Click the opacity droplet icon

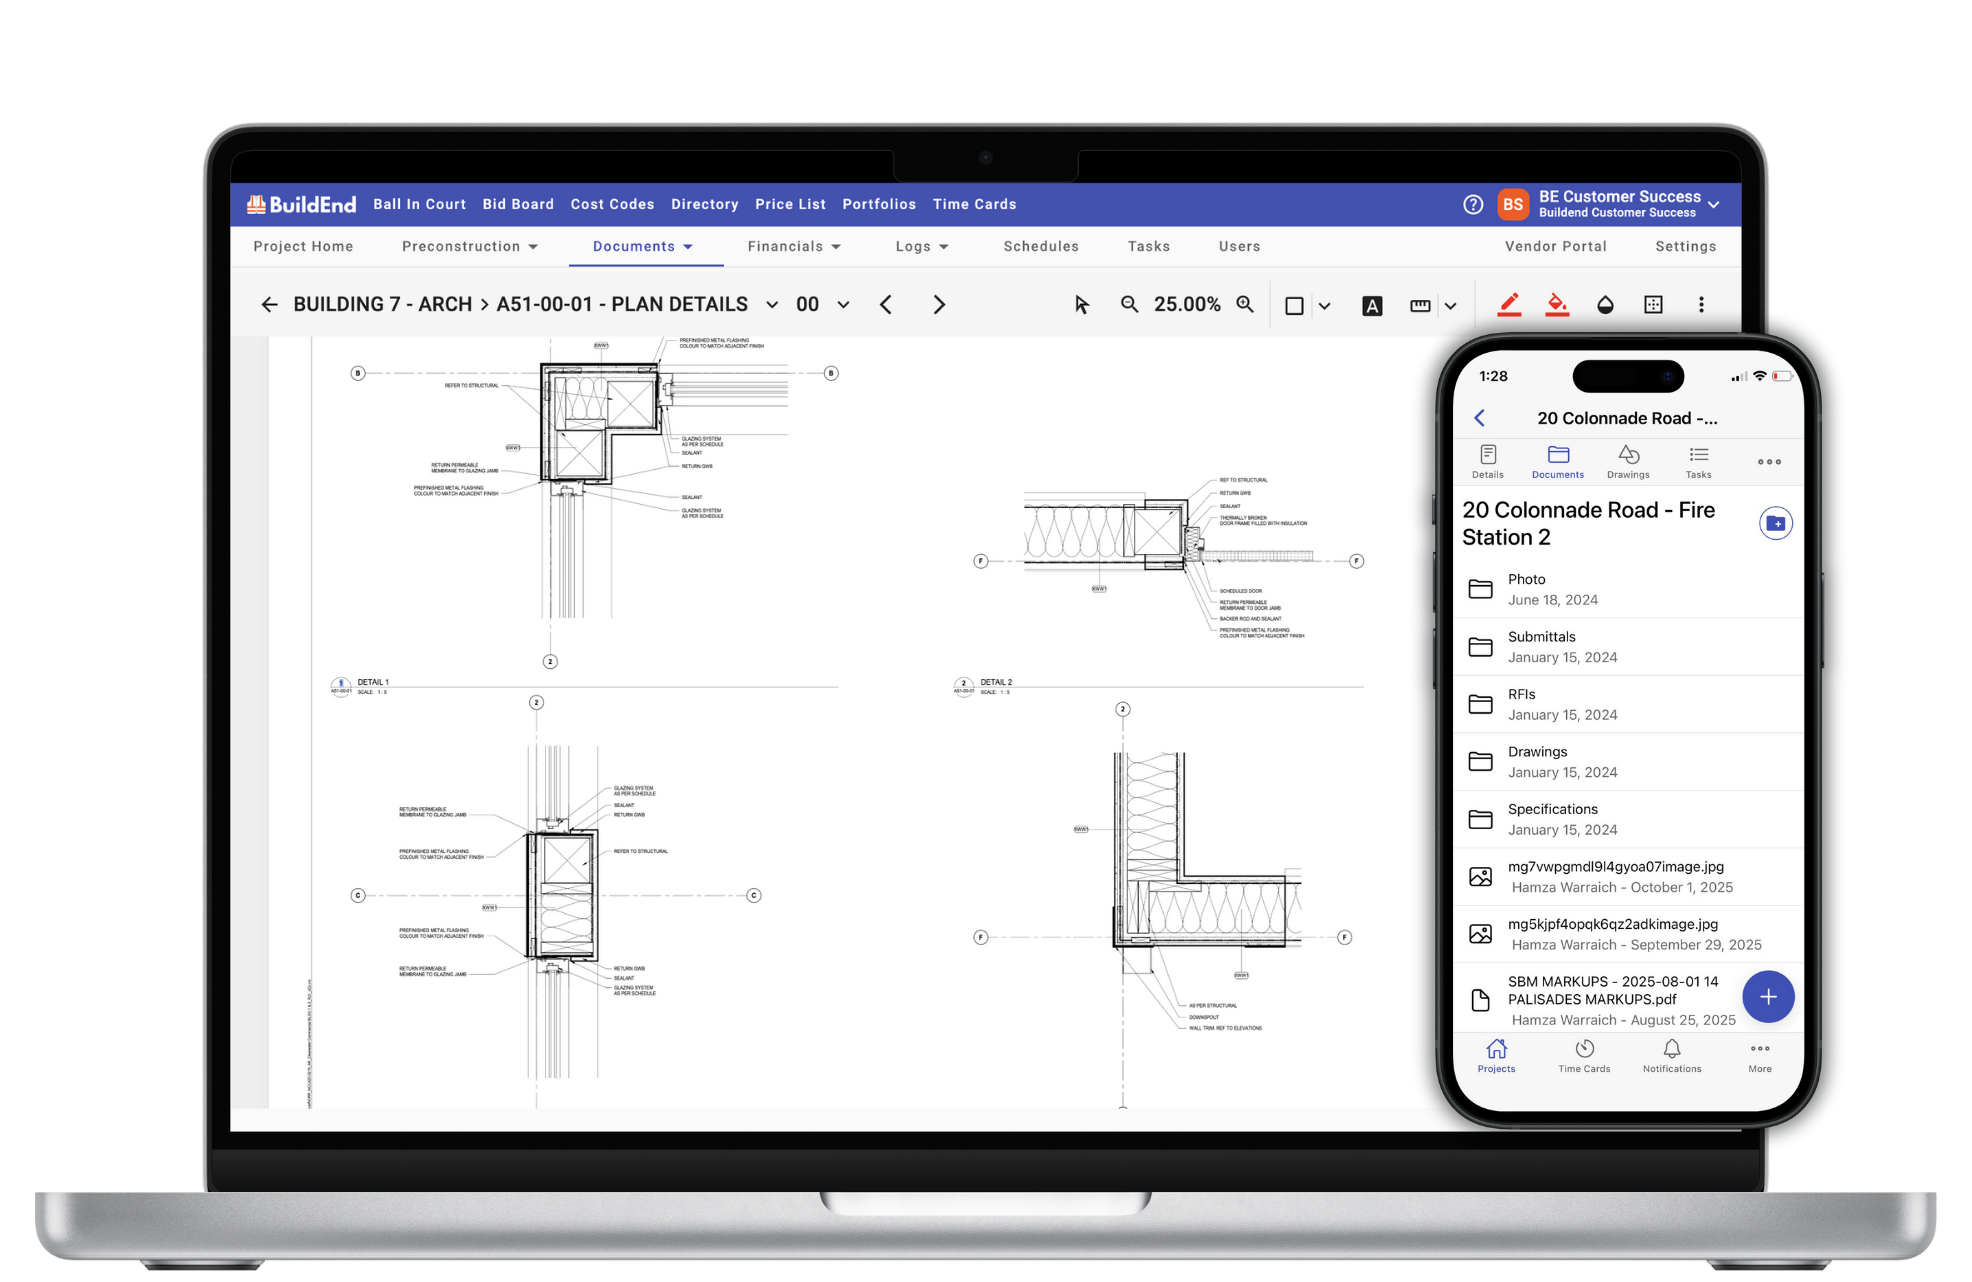[1605, 305]
